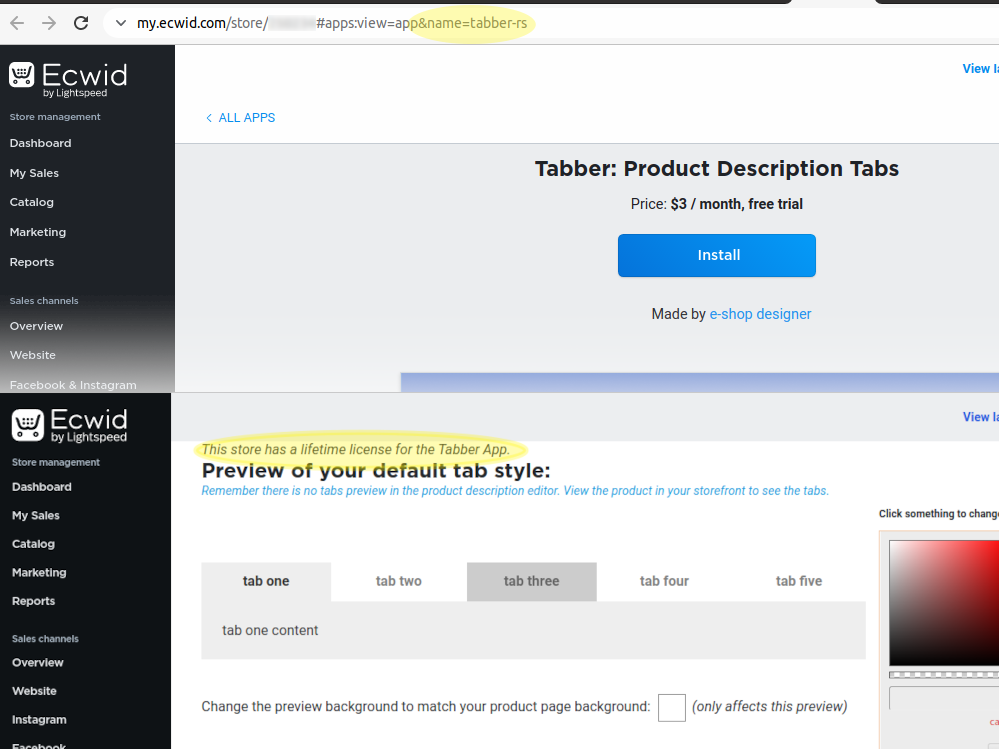
Task: Open Dashboard in the upper sidebar
Action: (40, 143)
